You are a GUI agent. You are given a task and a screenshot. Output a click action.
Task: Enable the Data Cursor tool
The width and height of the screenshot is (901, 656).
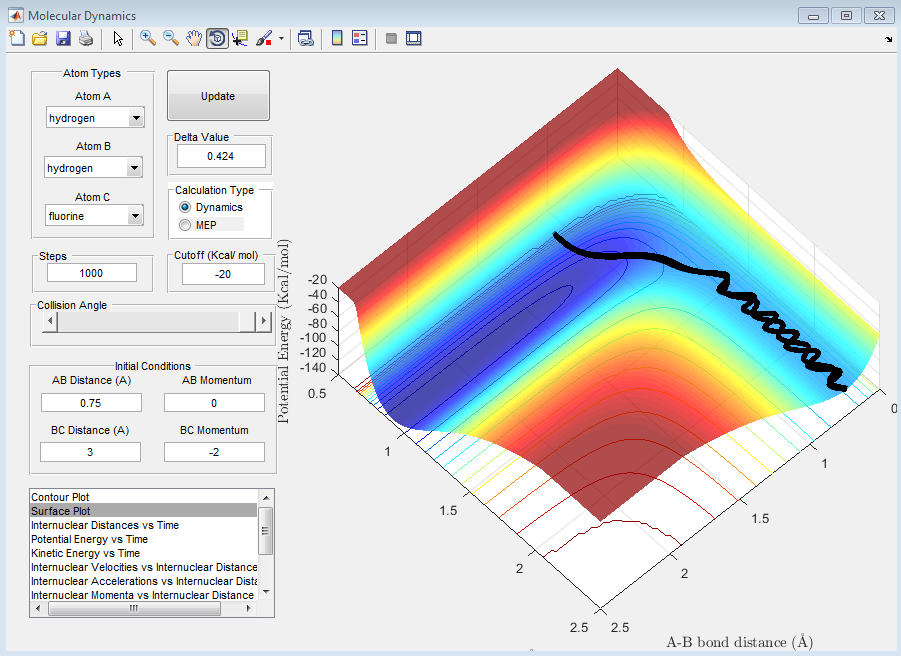pyautogui.click(x=240, y=38)
